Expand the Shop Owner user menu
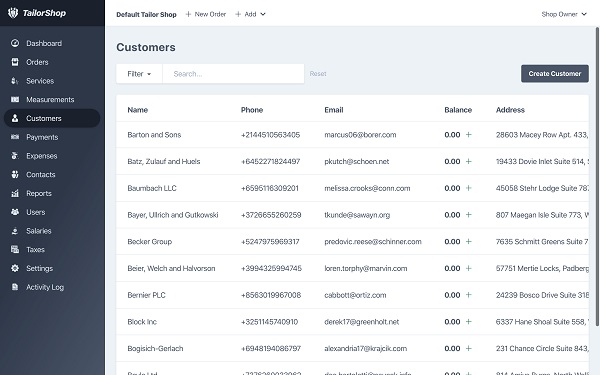This screenshot has height=375, width=600. (x=564, y=14)
